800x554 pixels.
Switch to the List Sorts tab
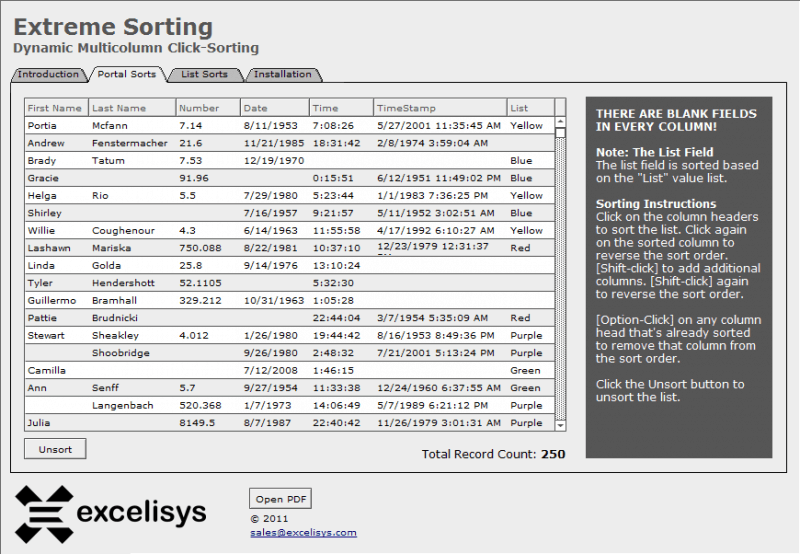(205, 74)
